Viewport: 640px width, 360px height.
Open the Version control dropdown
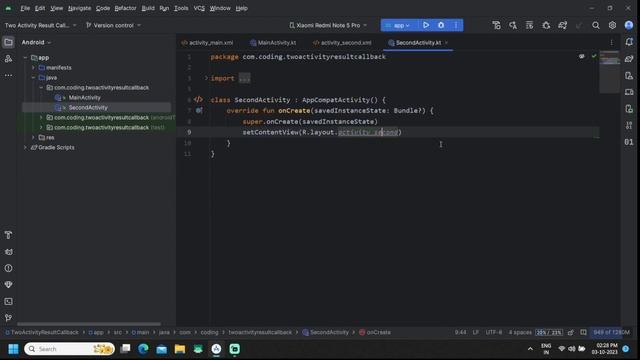113,25
